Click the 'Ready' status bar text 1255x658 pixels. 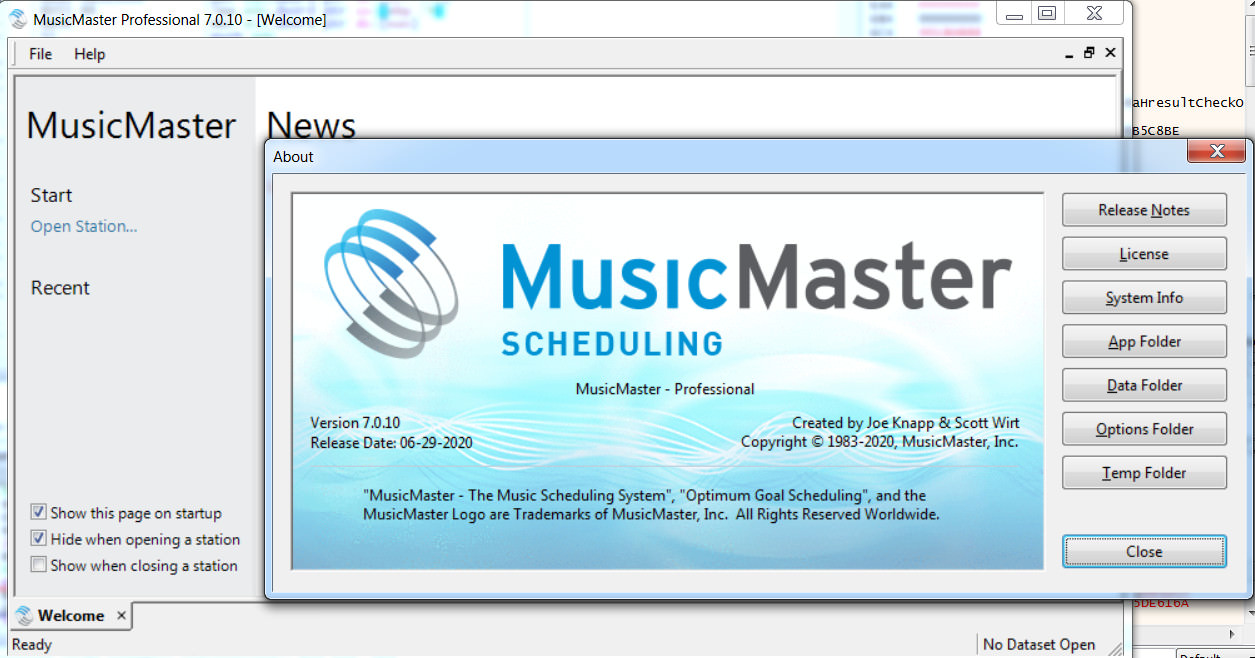click(32, 645)
